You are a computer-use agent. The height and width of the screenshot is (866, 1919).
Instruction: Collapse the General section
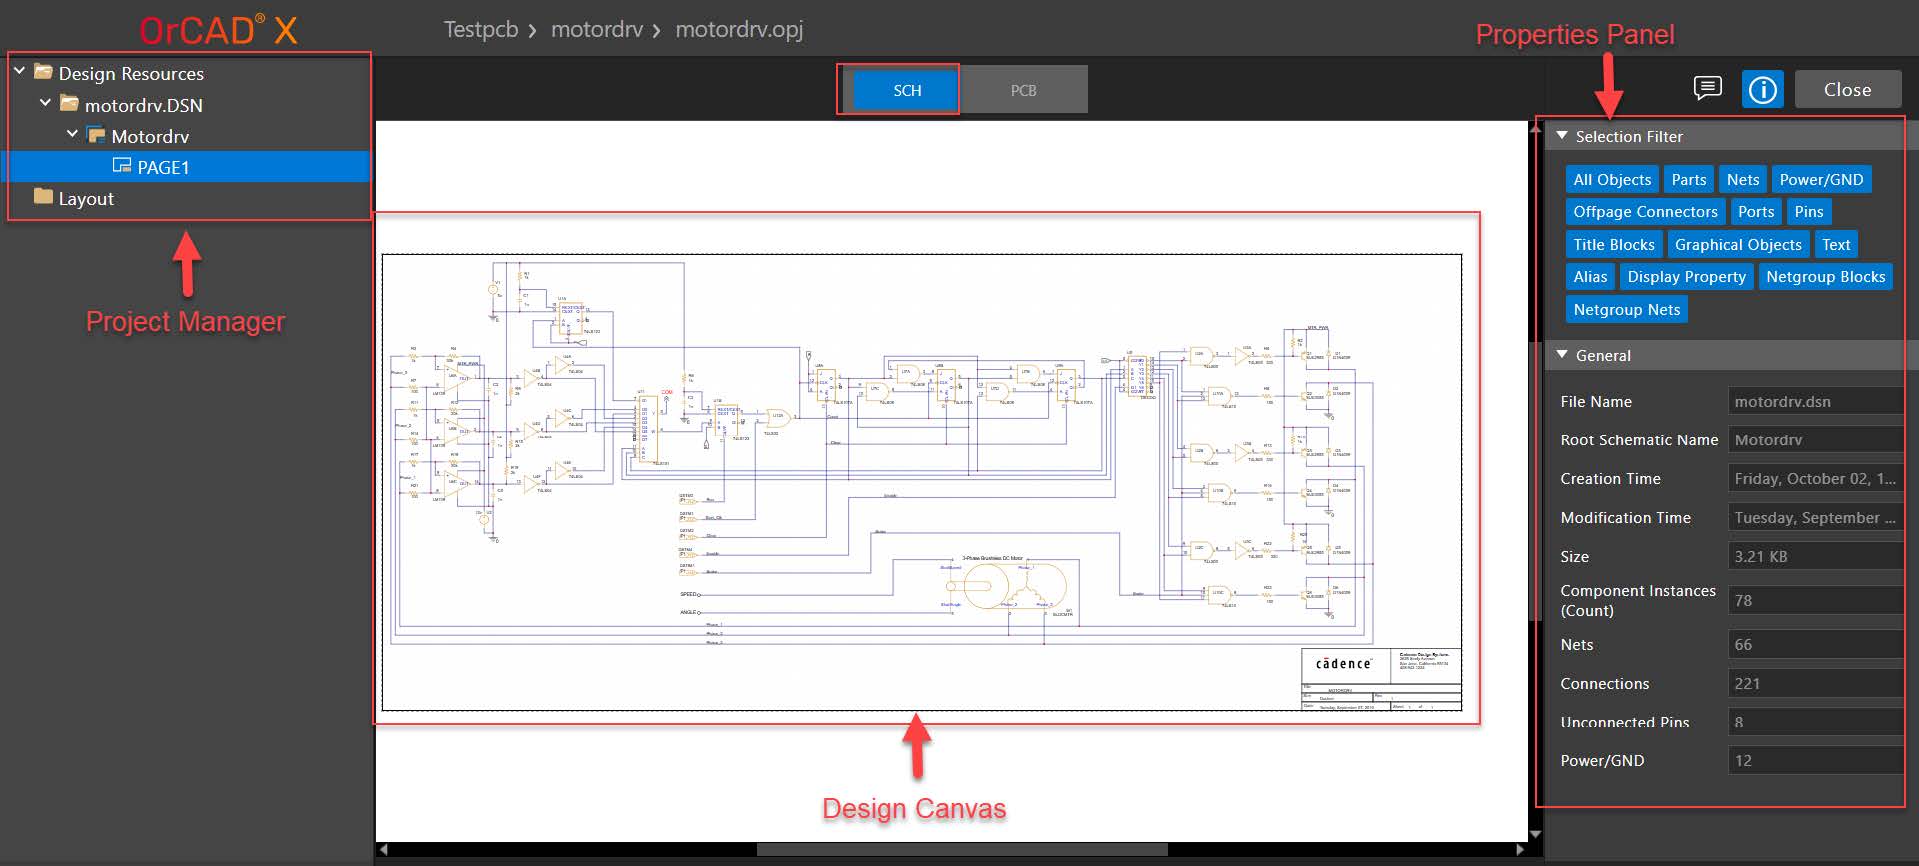pyautogui.click(x=1562, y=355)
